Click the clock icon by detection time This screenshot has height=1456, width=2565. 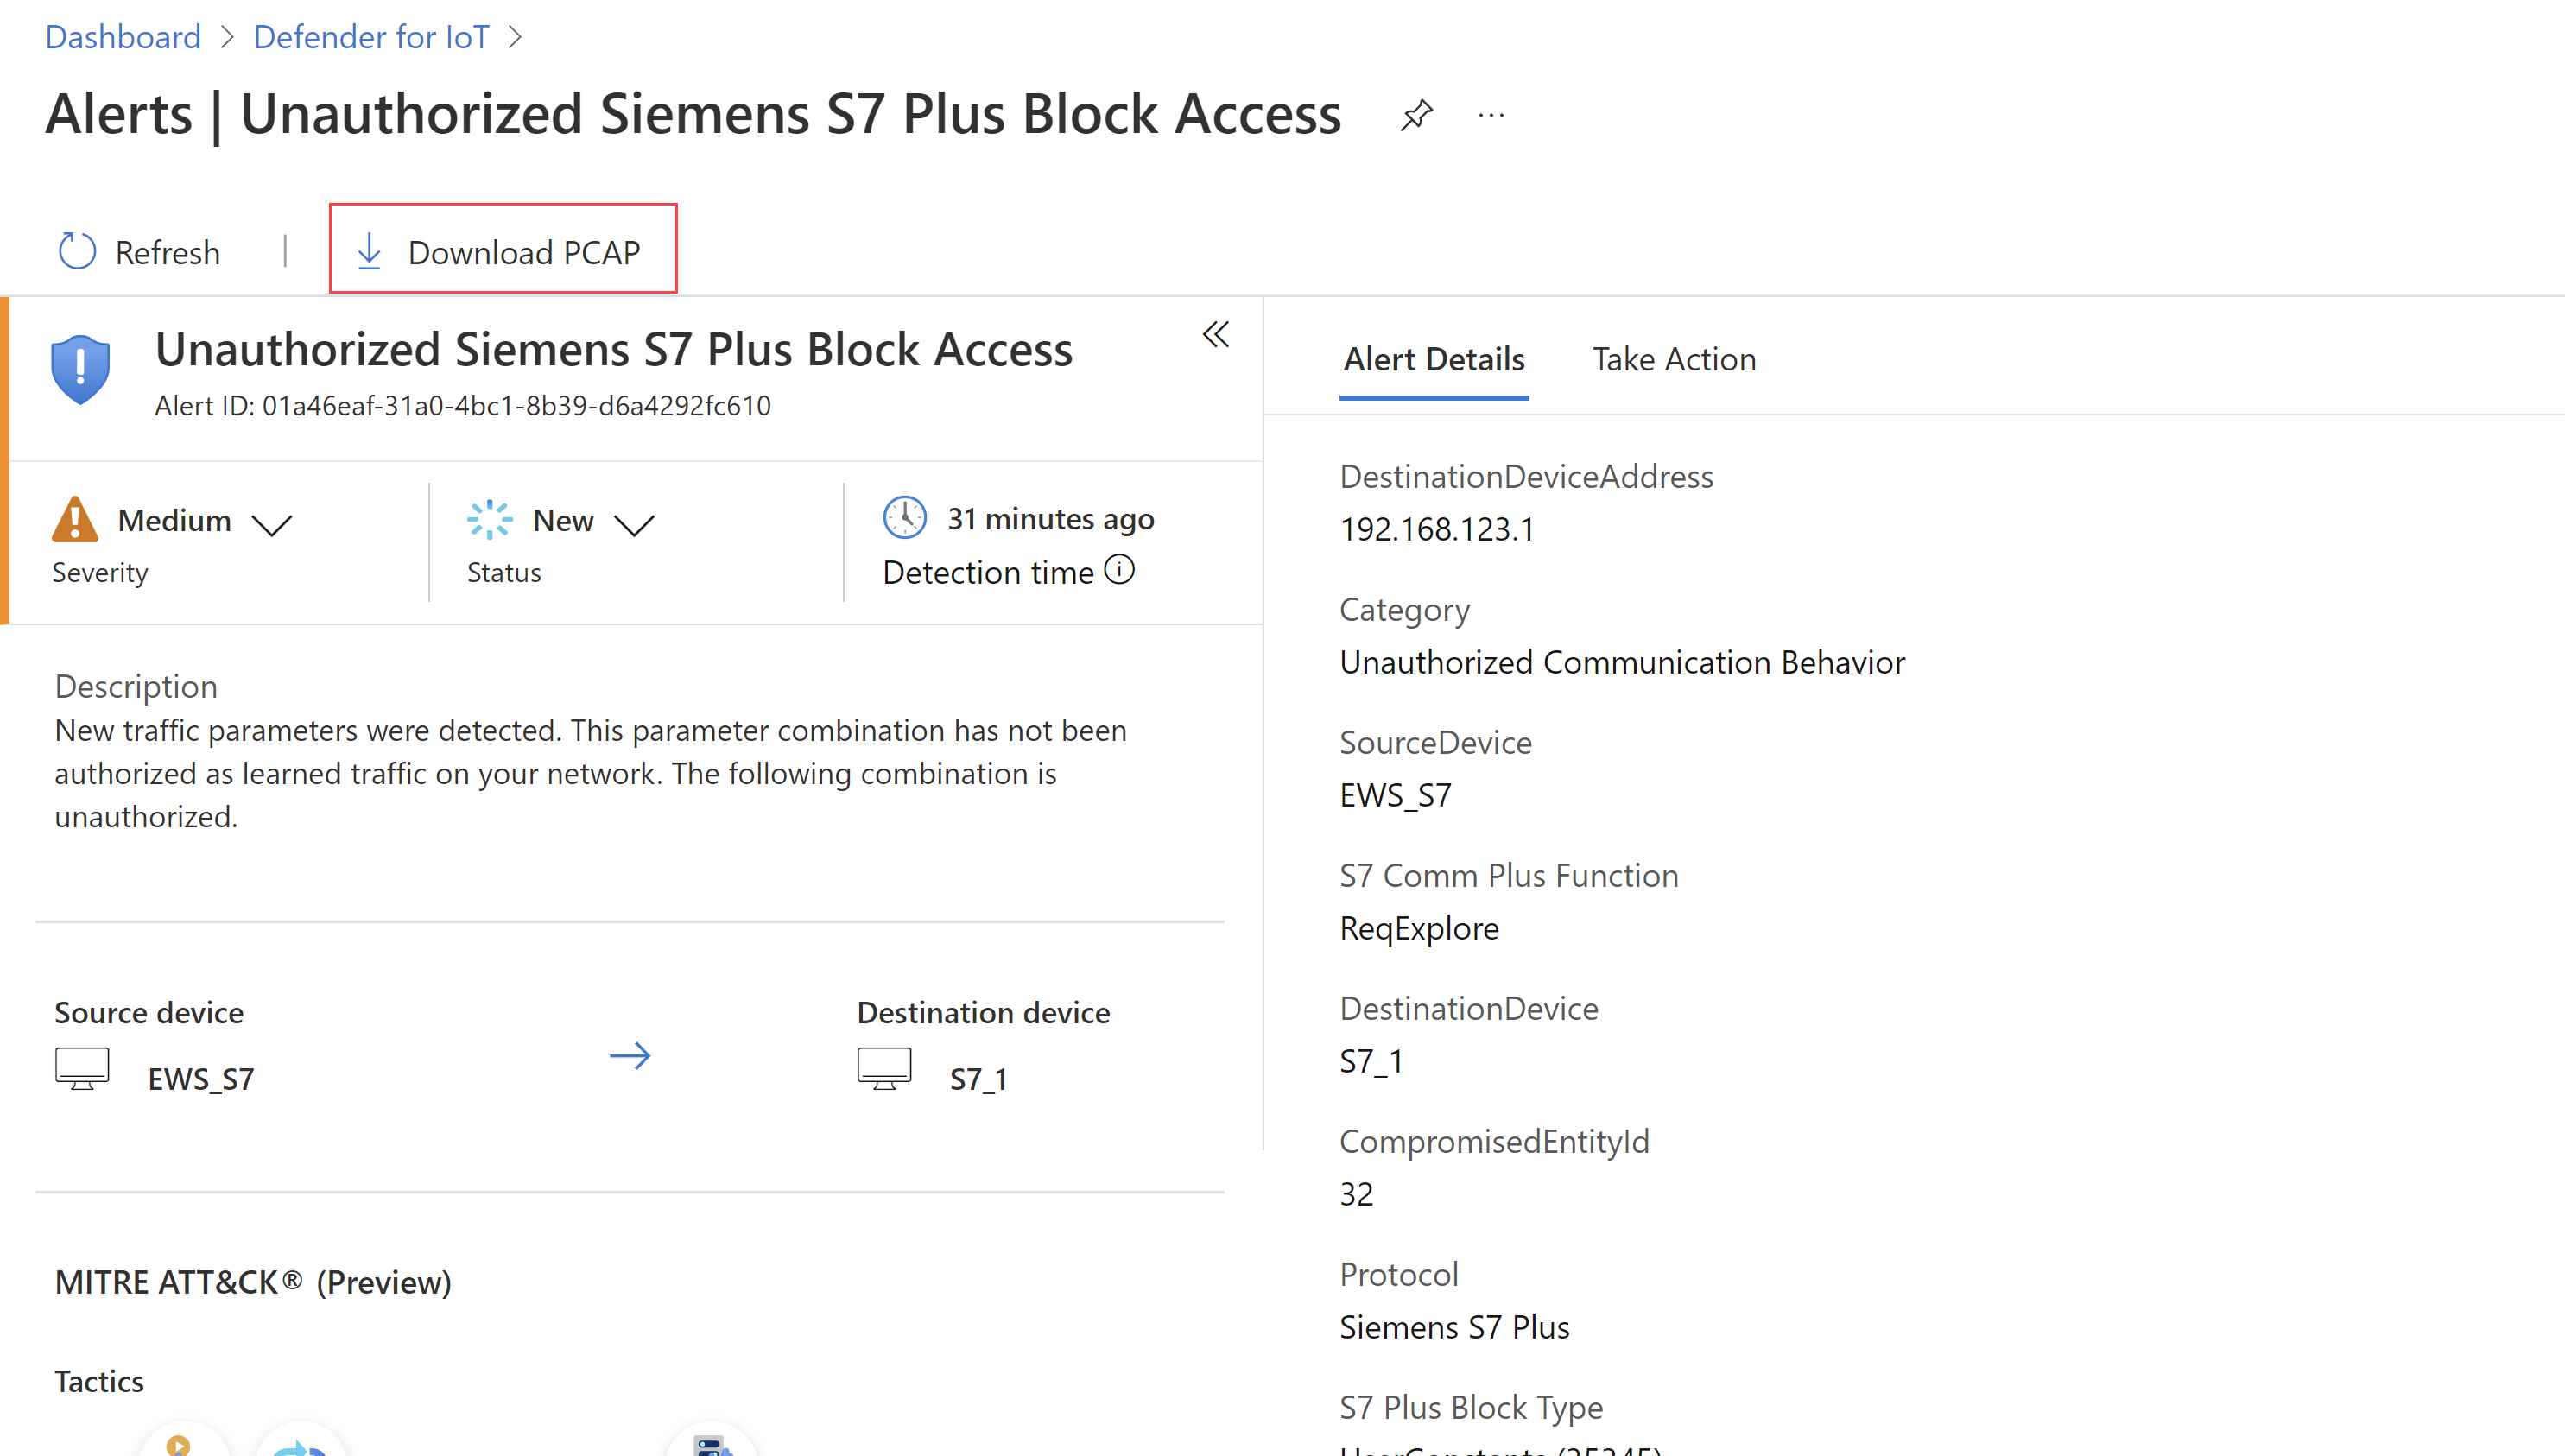pyautogui.click(x=904, y=518)
